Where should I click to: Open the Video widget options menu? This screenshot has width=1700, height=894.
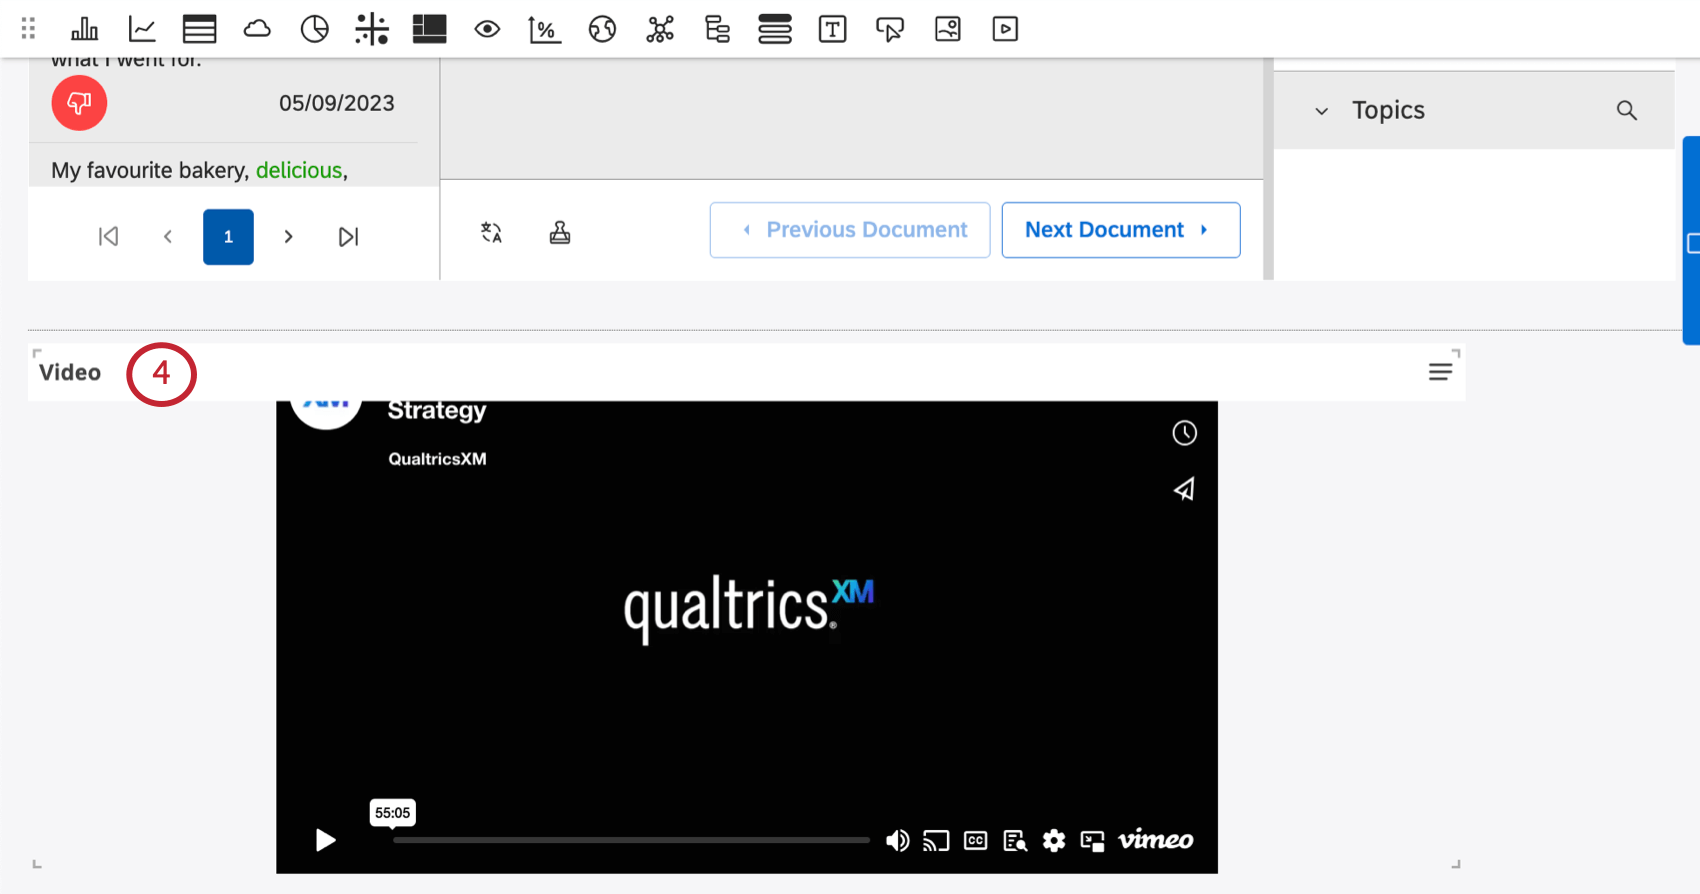(x=1440, y=372)
